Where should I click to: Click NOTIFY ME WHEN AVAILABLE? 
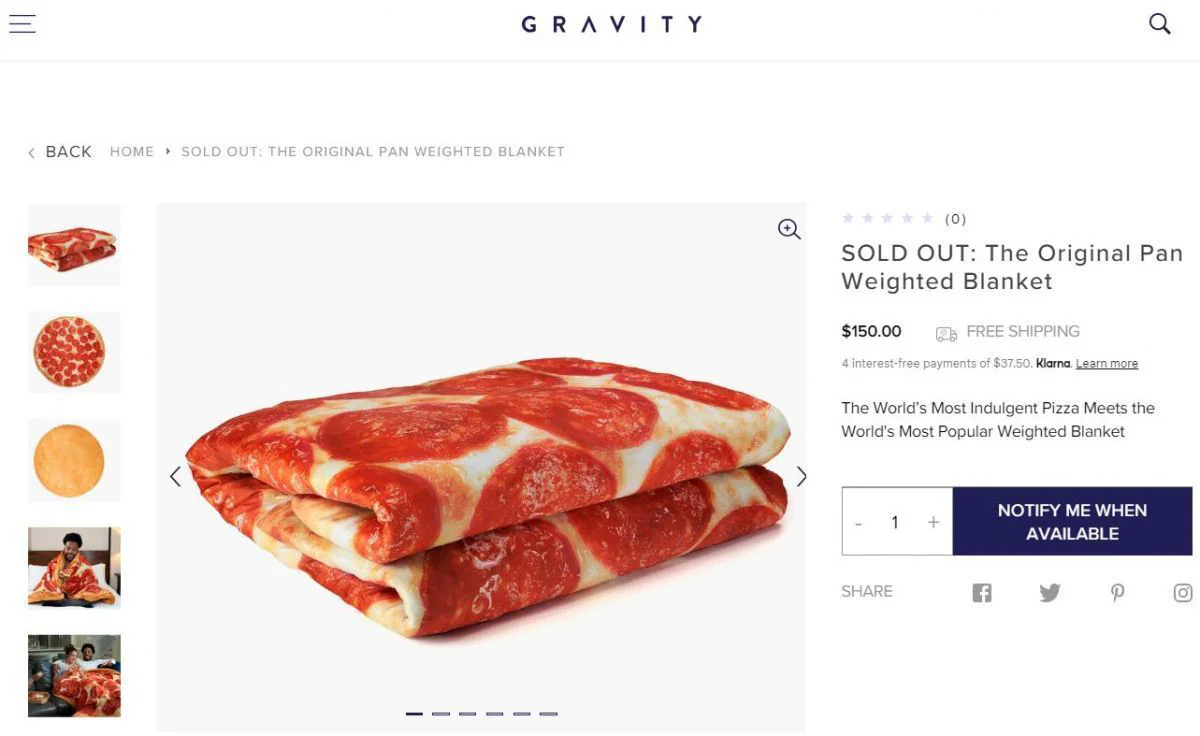pos(1071,521)
